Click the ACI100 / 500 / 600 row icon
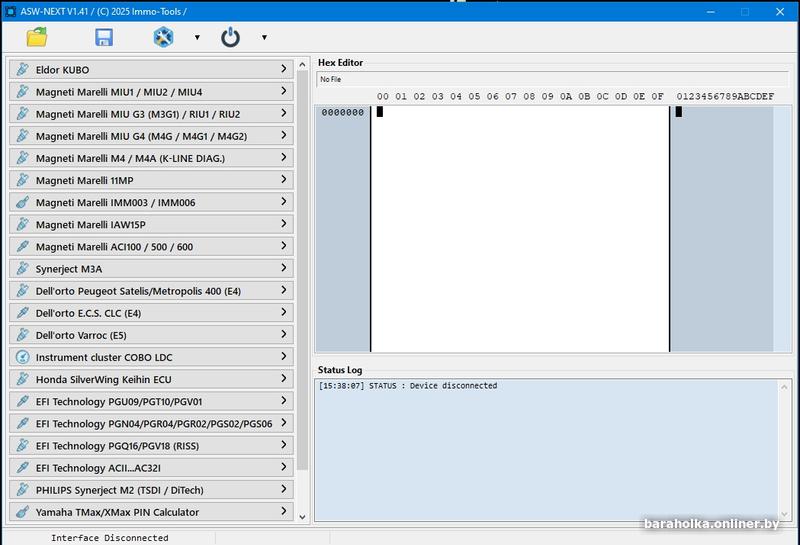The height and width of the screenshot is (545, 800). (22, 246)
